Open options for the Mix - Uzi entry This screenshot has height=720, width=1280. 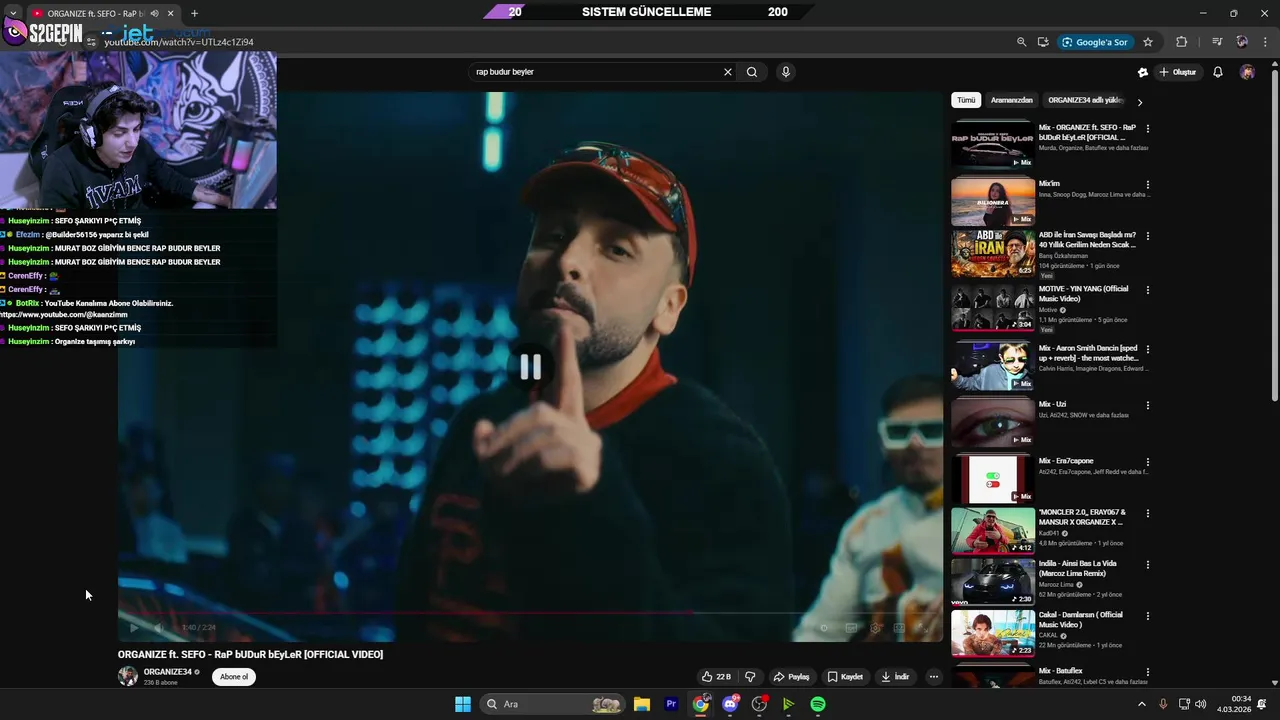(x=1148, y=406)
